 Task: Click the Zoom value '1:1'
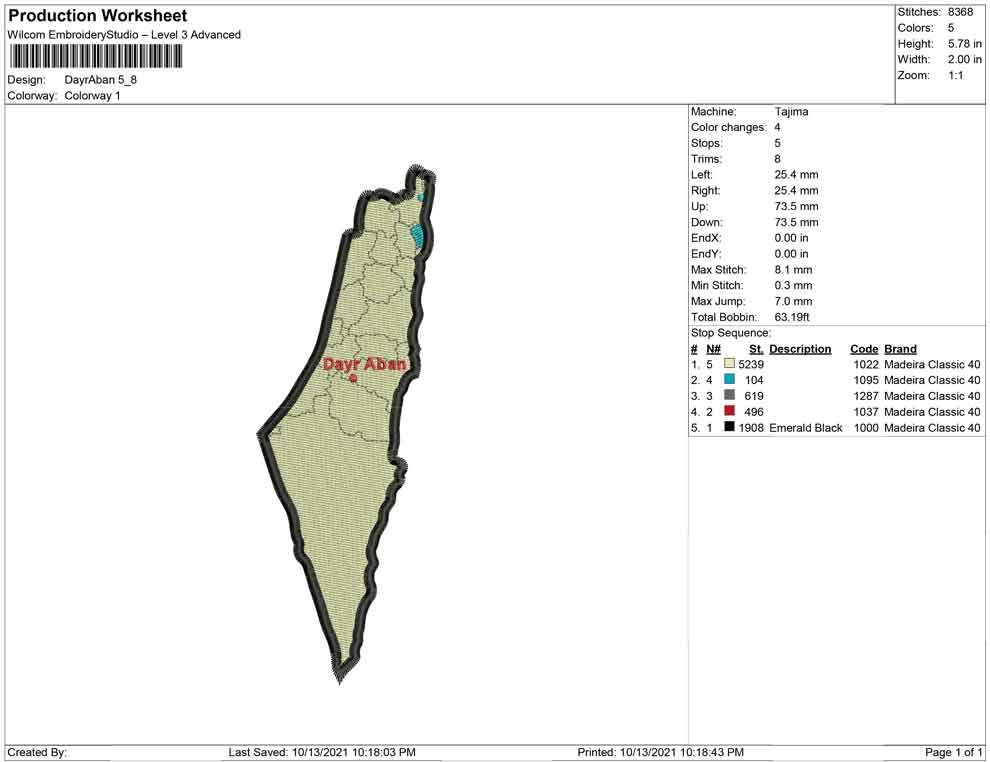click(955, 75)
